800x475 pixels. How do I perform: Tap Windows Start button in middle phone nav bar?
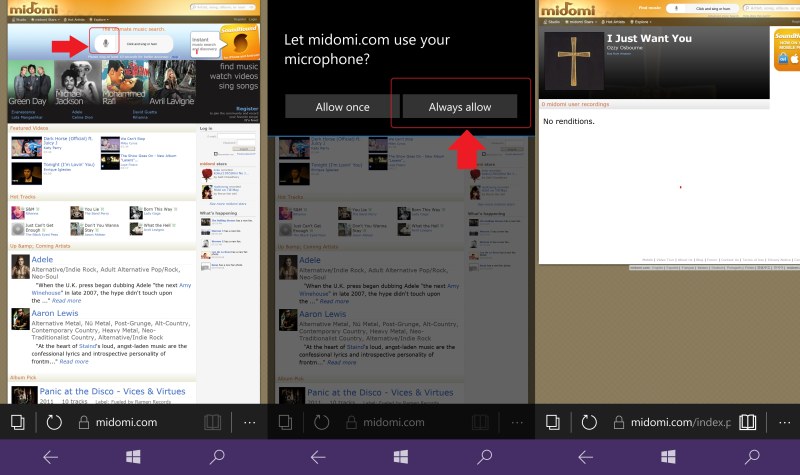(x=401, y=457)
